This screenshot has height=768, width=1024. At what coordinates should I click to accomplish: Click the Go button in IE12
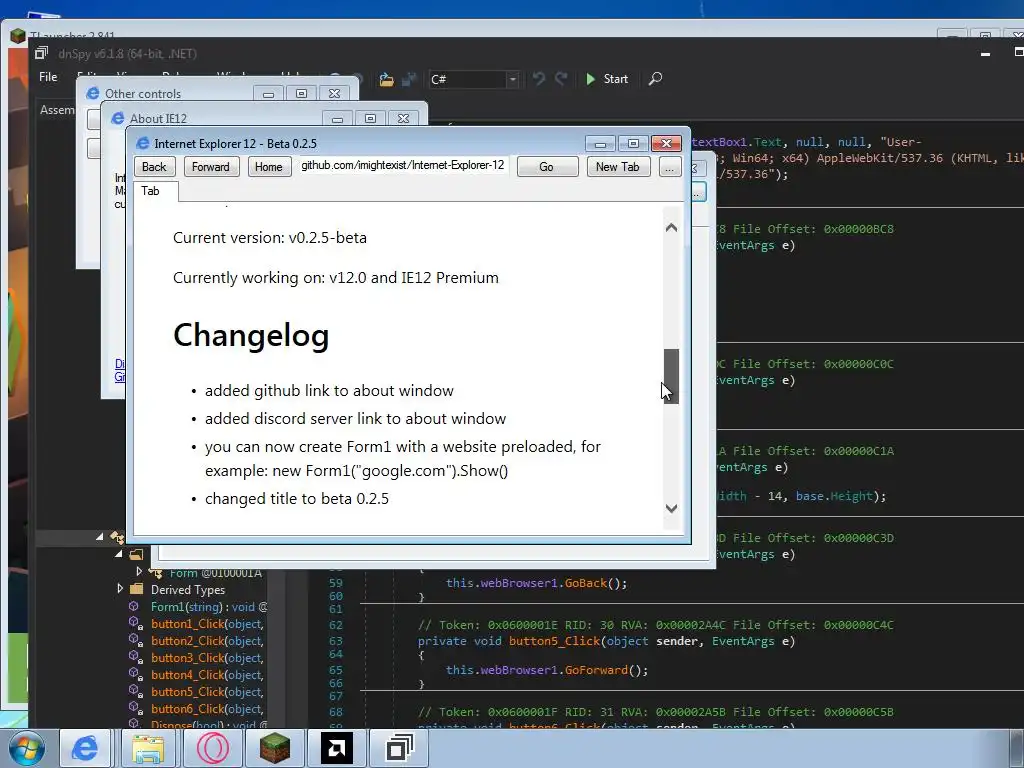(x=547, y=167)
